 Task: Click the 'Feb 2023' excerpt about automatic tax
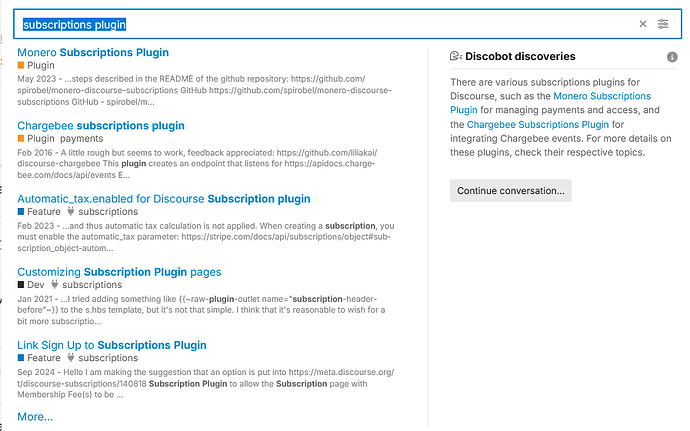click(206, 237)
